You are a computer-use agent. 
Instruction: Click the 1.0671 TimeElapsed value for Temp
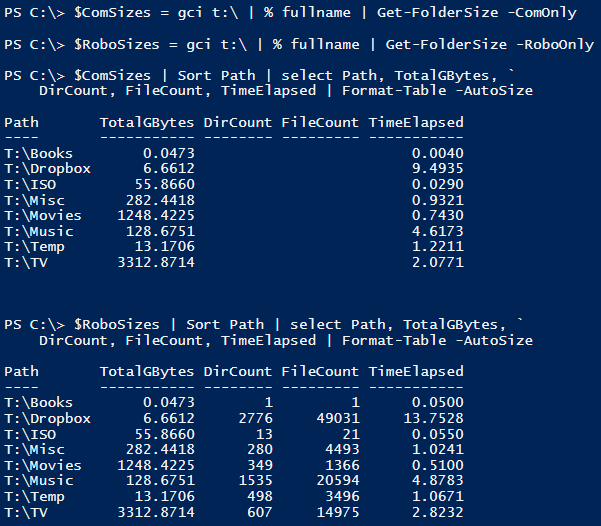click(x=436, y=495)
